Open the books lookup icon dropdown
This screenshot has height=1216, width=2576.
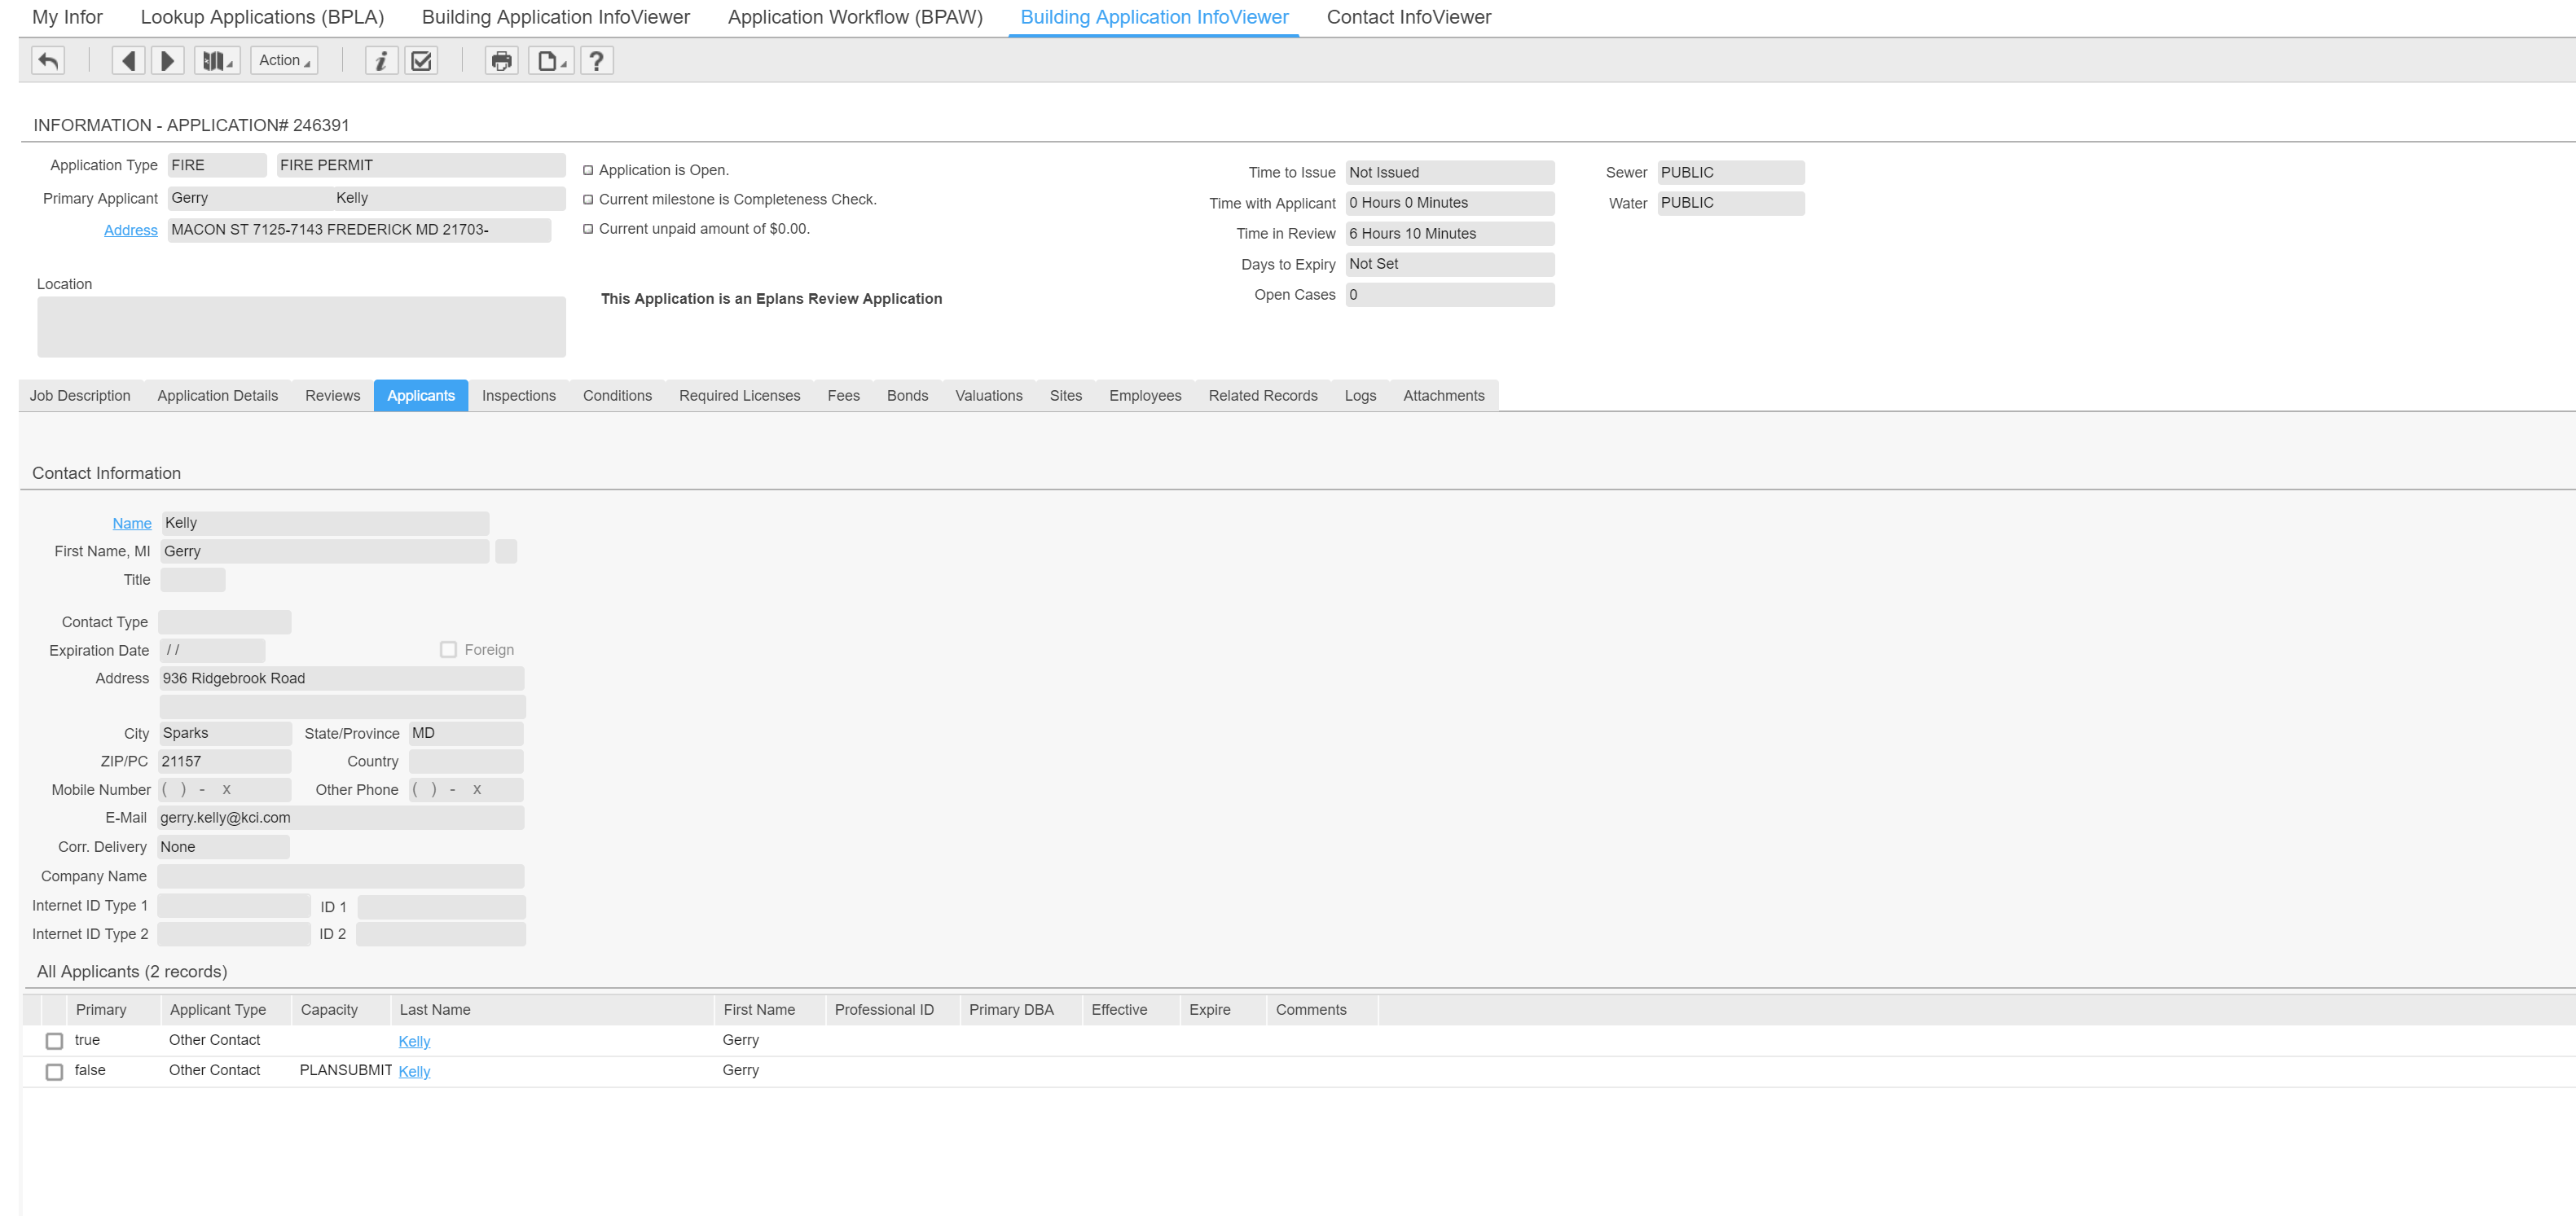tap(216, 61)
